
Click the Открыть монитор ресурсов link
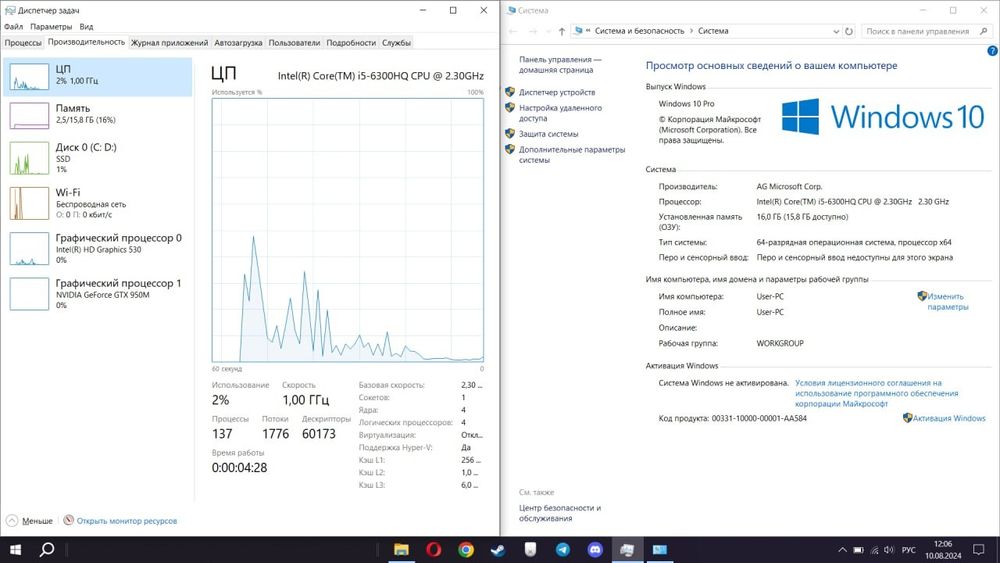click(x=126, y=521)
